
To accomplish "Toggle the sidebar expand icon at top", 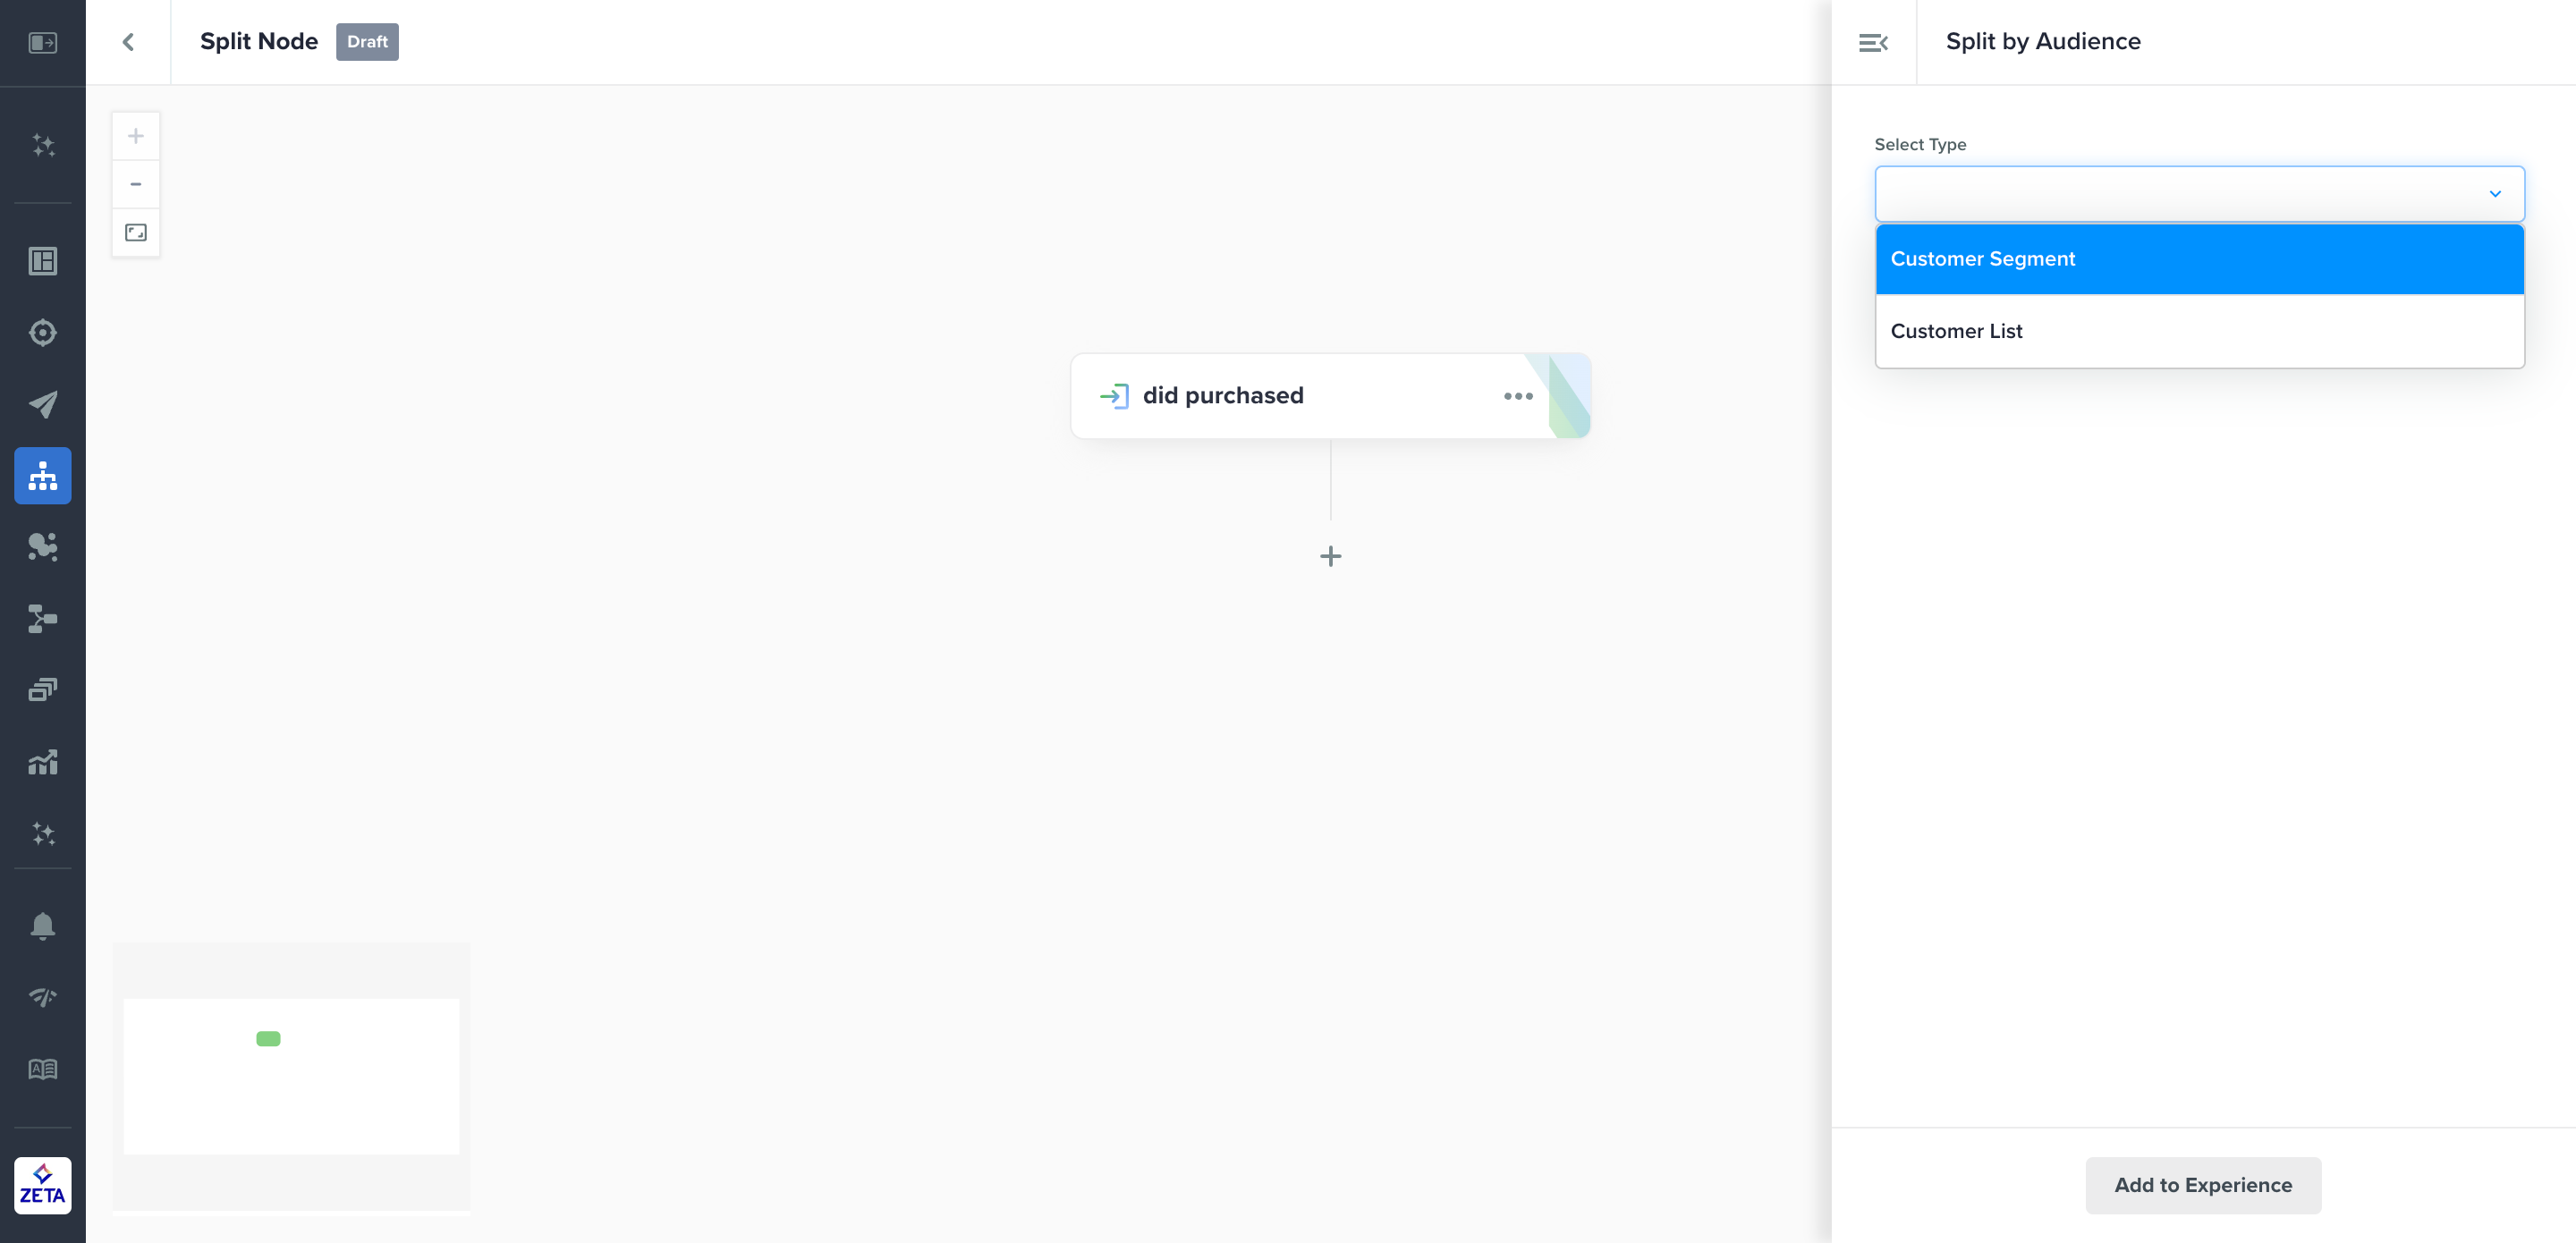I will [42, 42].
